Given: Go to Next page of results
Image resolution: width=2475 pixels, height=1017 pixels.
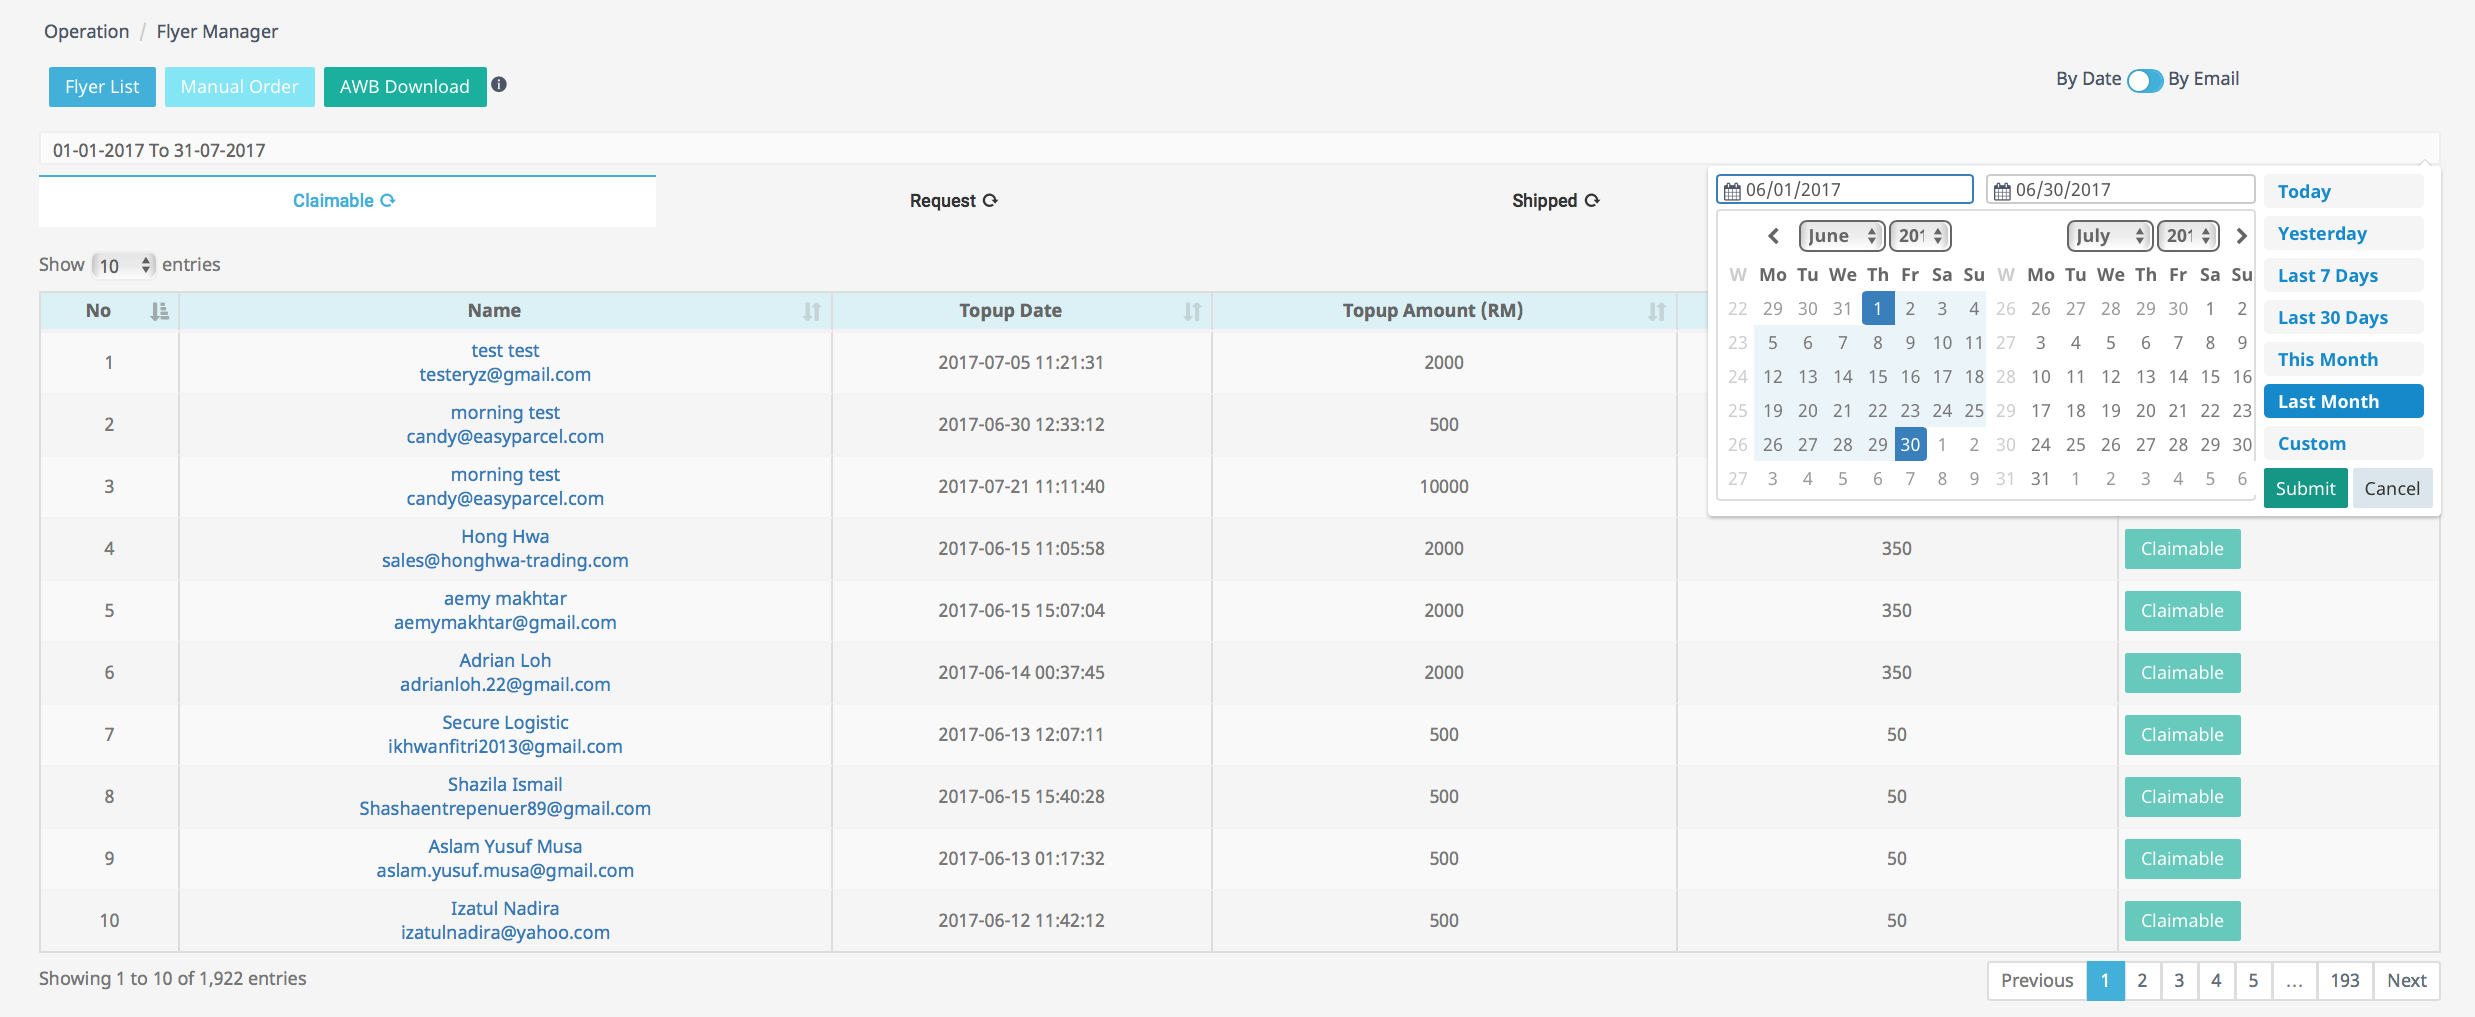Looking at the screenshot, I should [x=2406, y=981].
